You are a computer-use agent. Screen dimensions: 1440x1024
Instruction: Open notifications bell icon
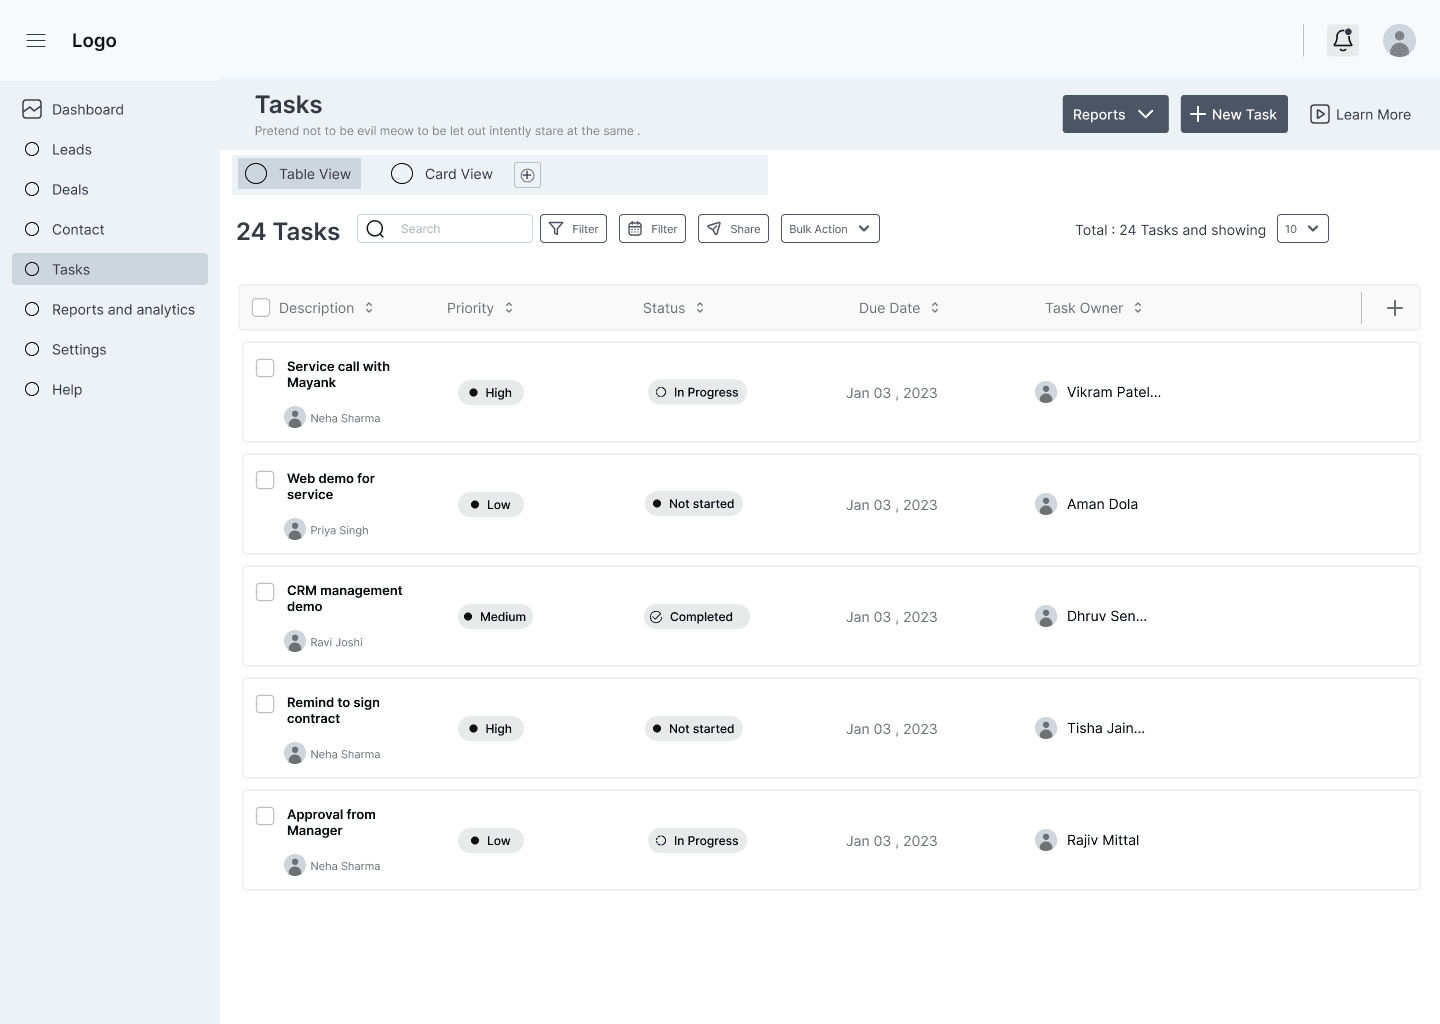[1343, 41]
